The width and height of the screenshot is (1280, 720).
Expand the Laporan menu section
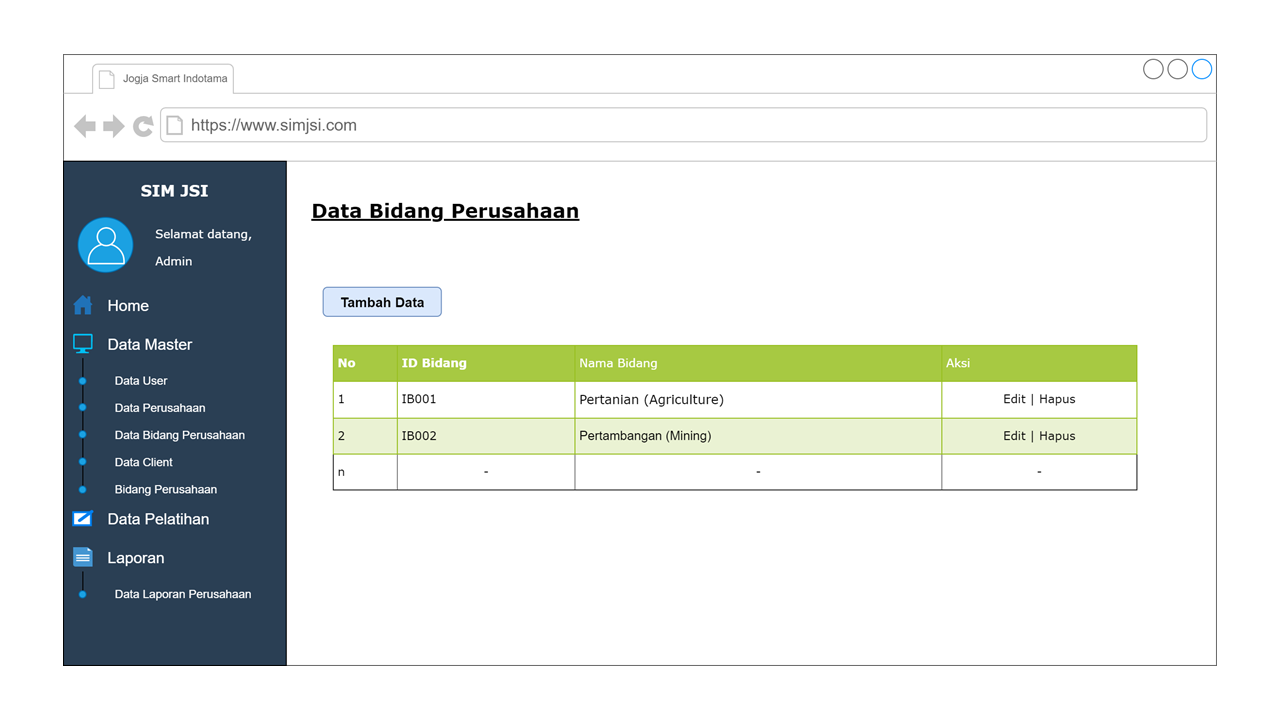point(135,558)
